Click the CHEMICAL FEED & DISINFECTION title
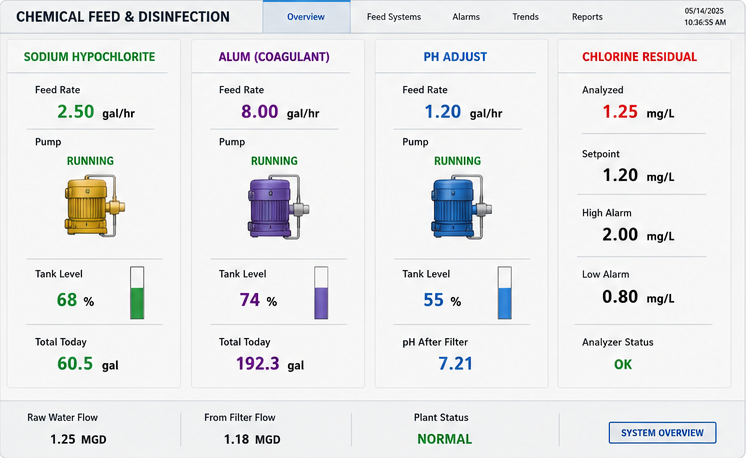The height and width of the screenshot is (458, 746). click(x=123, y=17)
